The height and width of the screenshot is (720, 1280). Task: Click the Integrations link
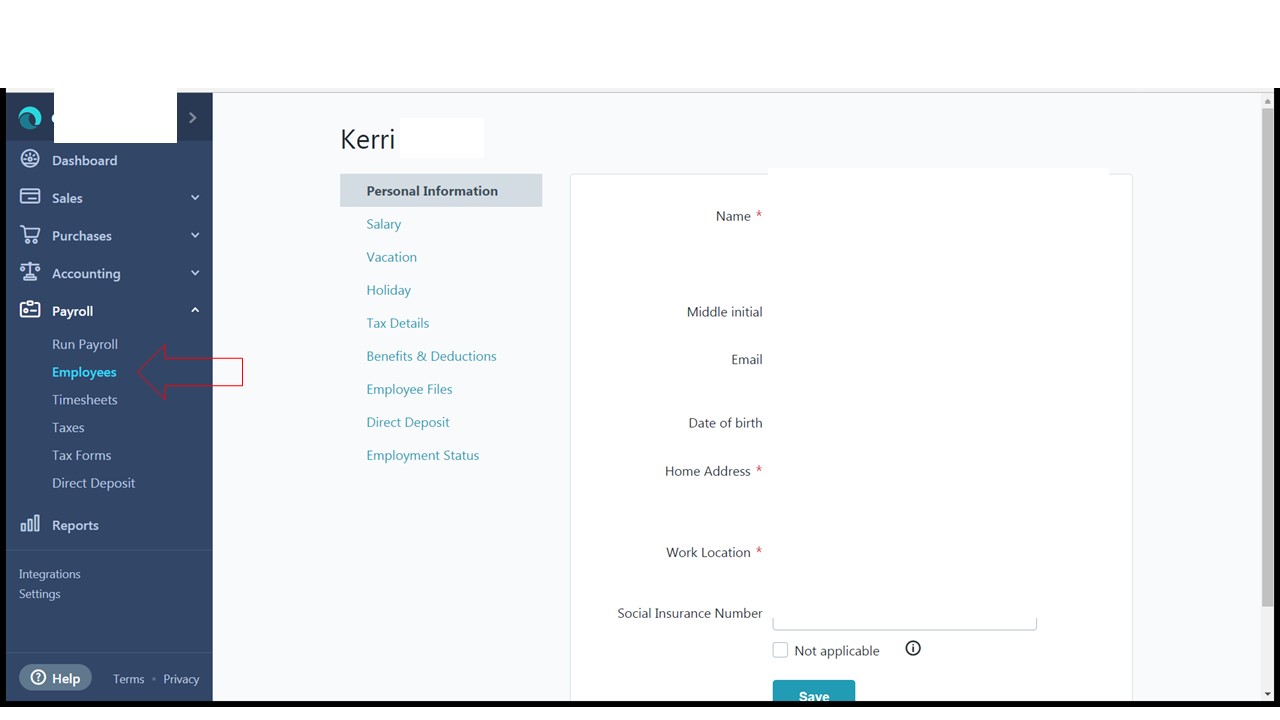49,574
